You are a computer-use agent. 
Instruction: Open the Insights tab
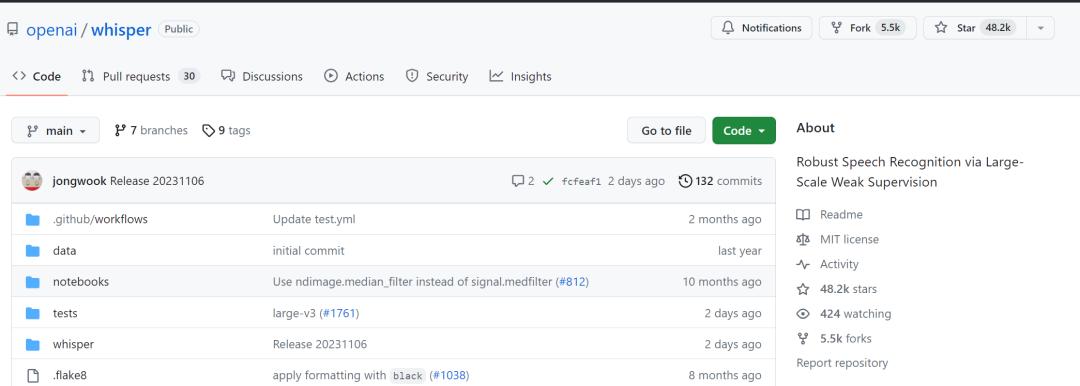coord(520,77)
